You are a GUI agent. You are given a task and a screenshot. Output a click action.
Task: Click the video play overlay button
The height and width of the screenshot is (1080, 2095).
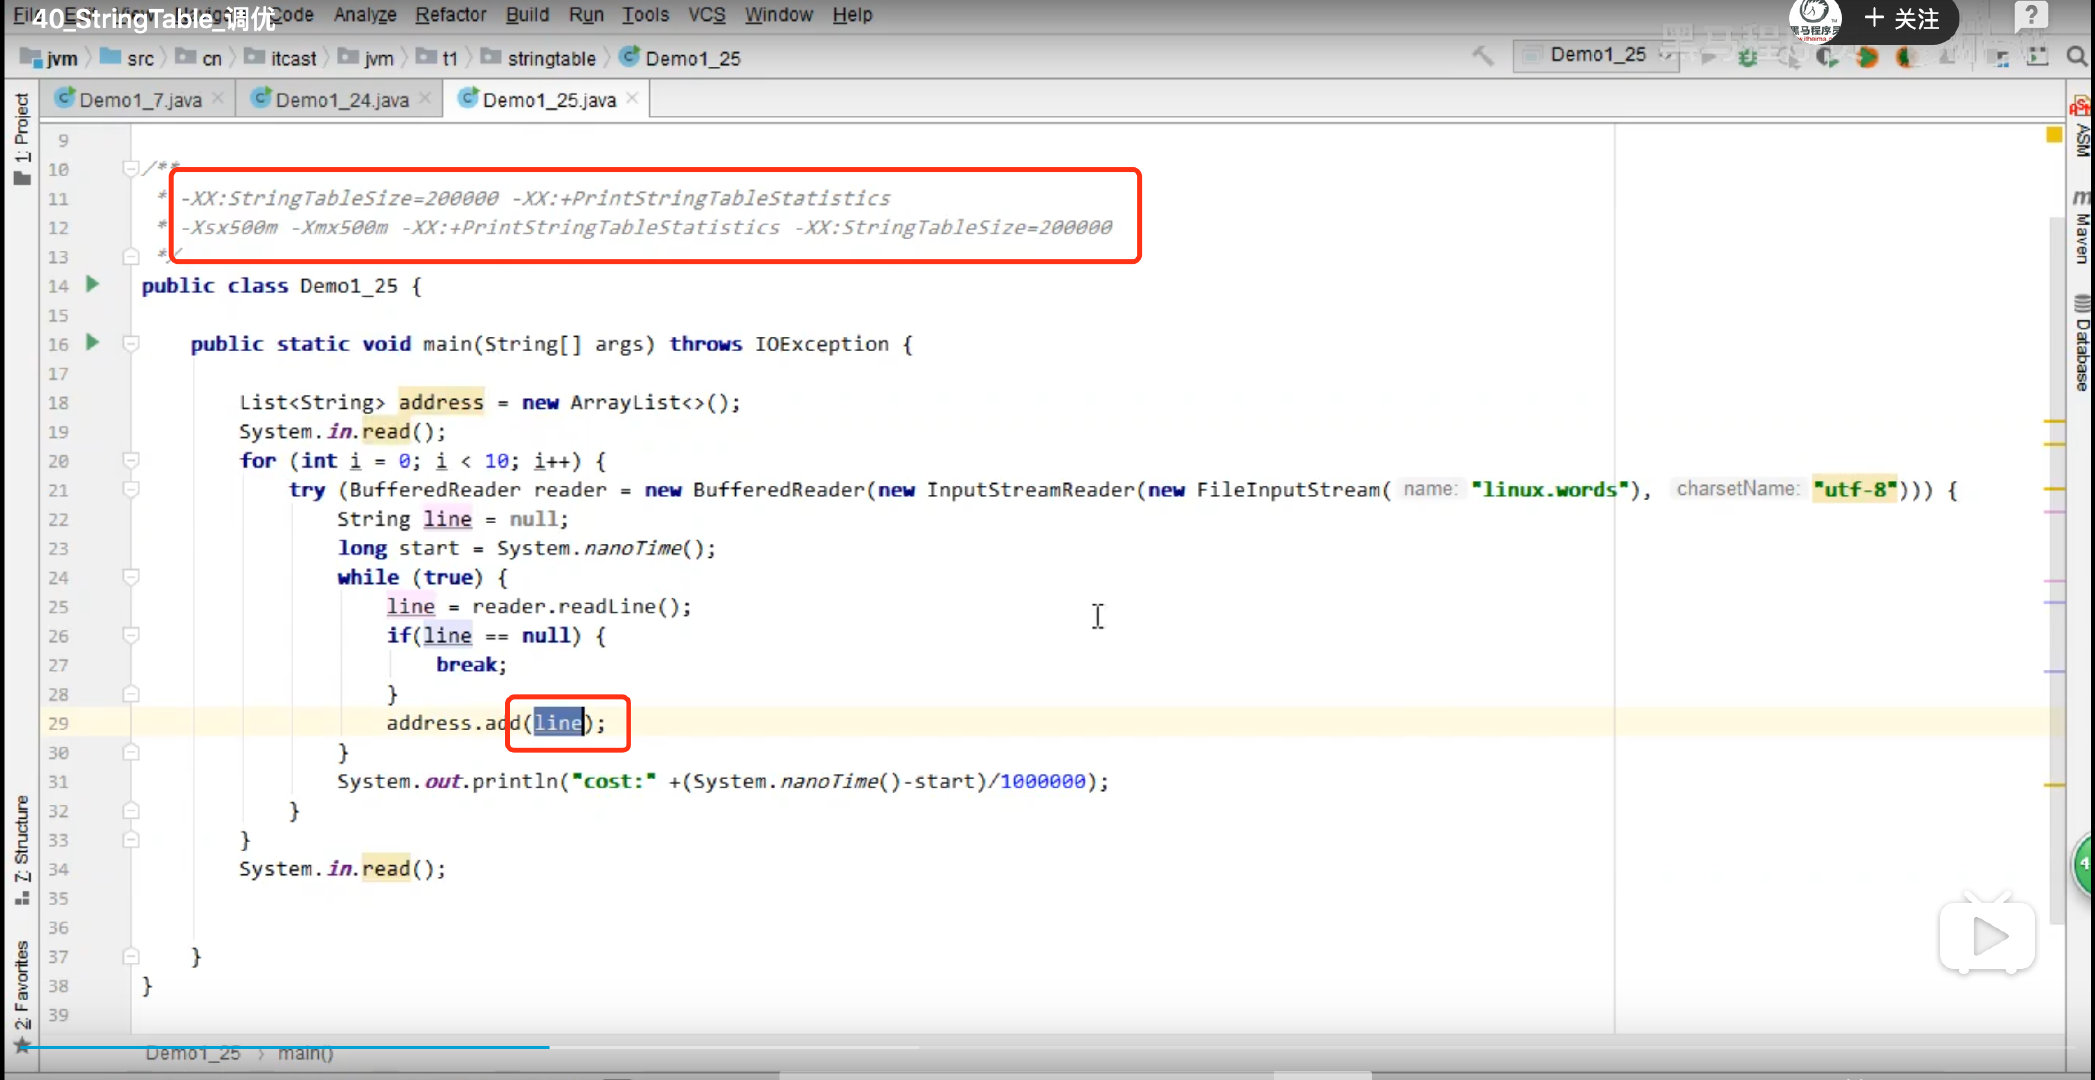pyautogui.click(x=1987, y=937)
